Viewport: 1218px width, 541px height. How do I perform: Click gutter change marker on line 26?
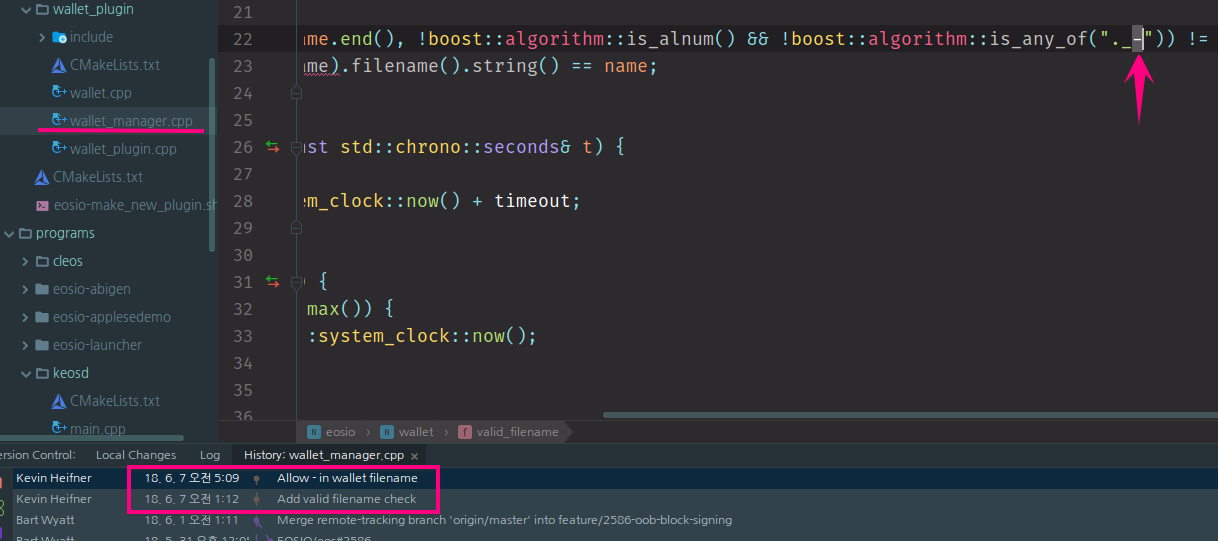tap(272, 147)
